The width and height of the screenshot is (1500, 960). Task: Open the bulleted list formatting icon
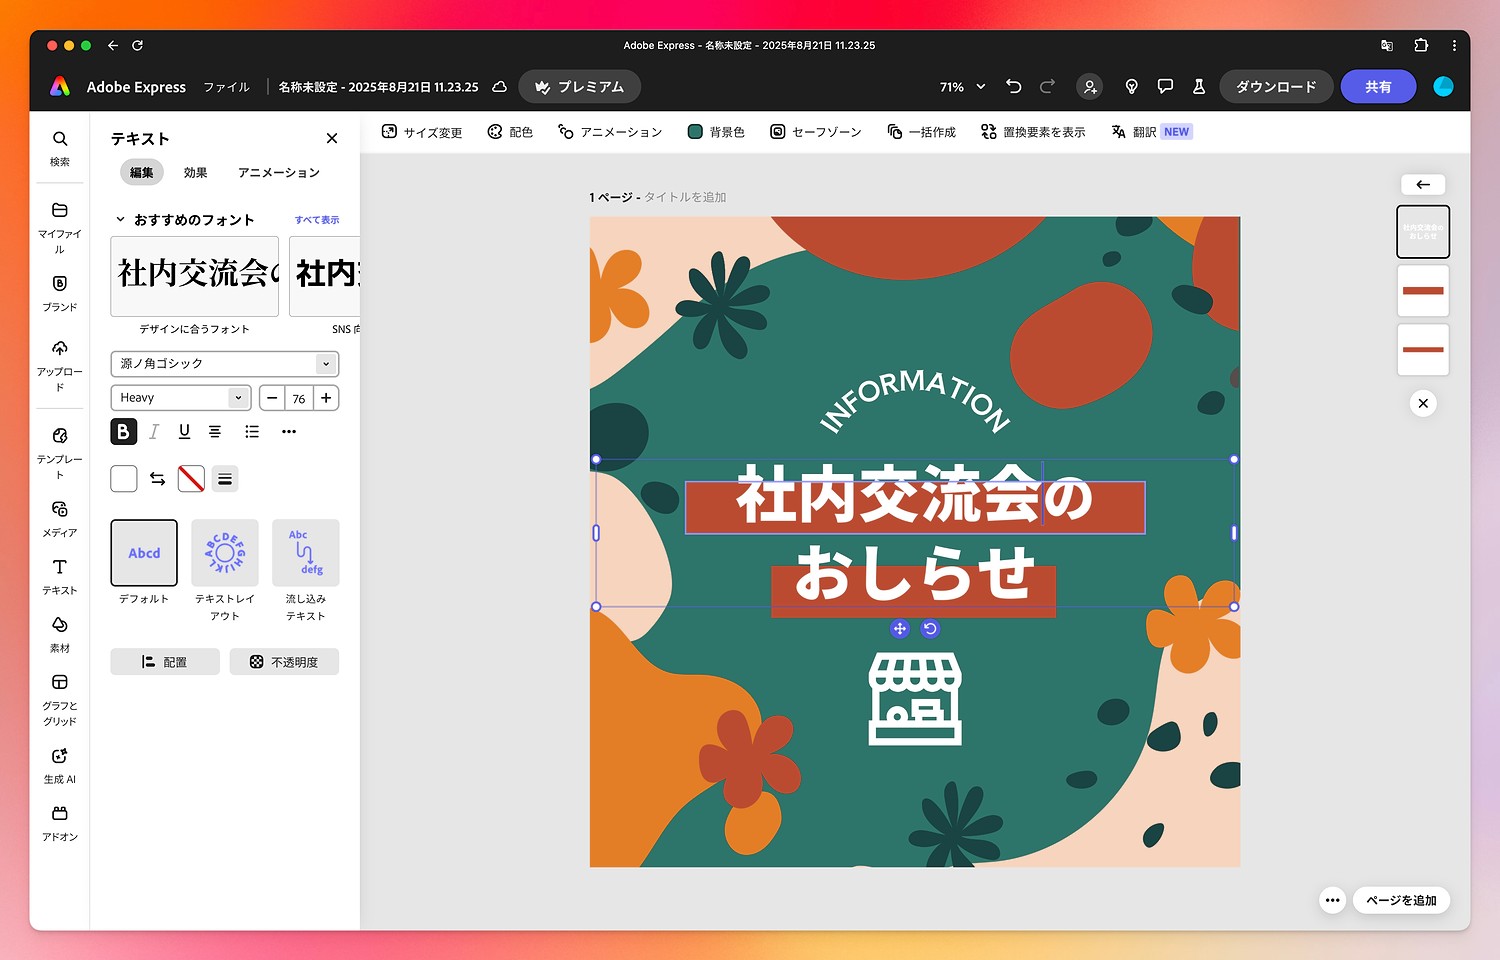(252, 432)
